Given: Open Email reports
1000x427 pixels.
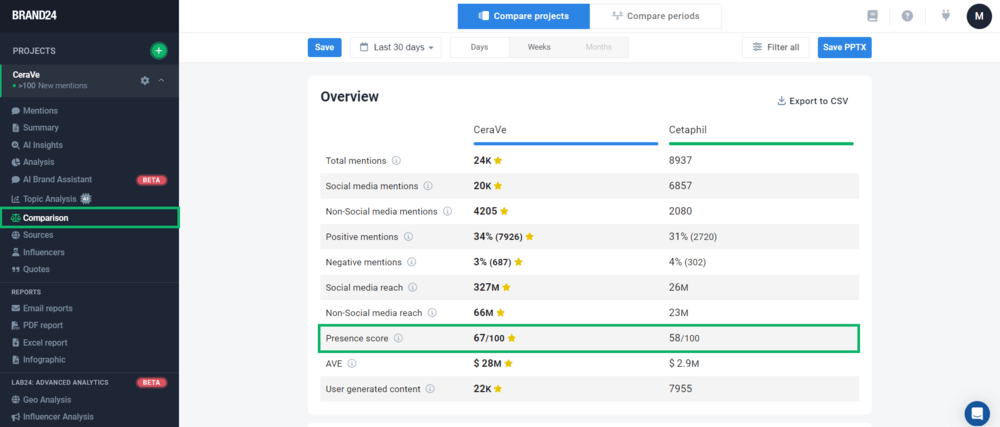Looking at the screenshot, I should 48,308.
